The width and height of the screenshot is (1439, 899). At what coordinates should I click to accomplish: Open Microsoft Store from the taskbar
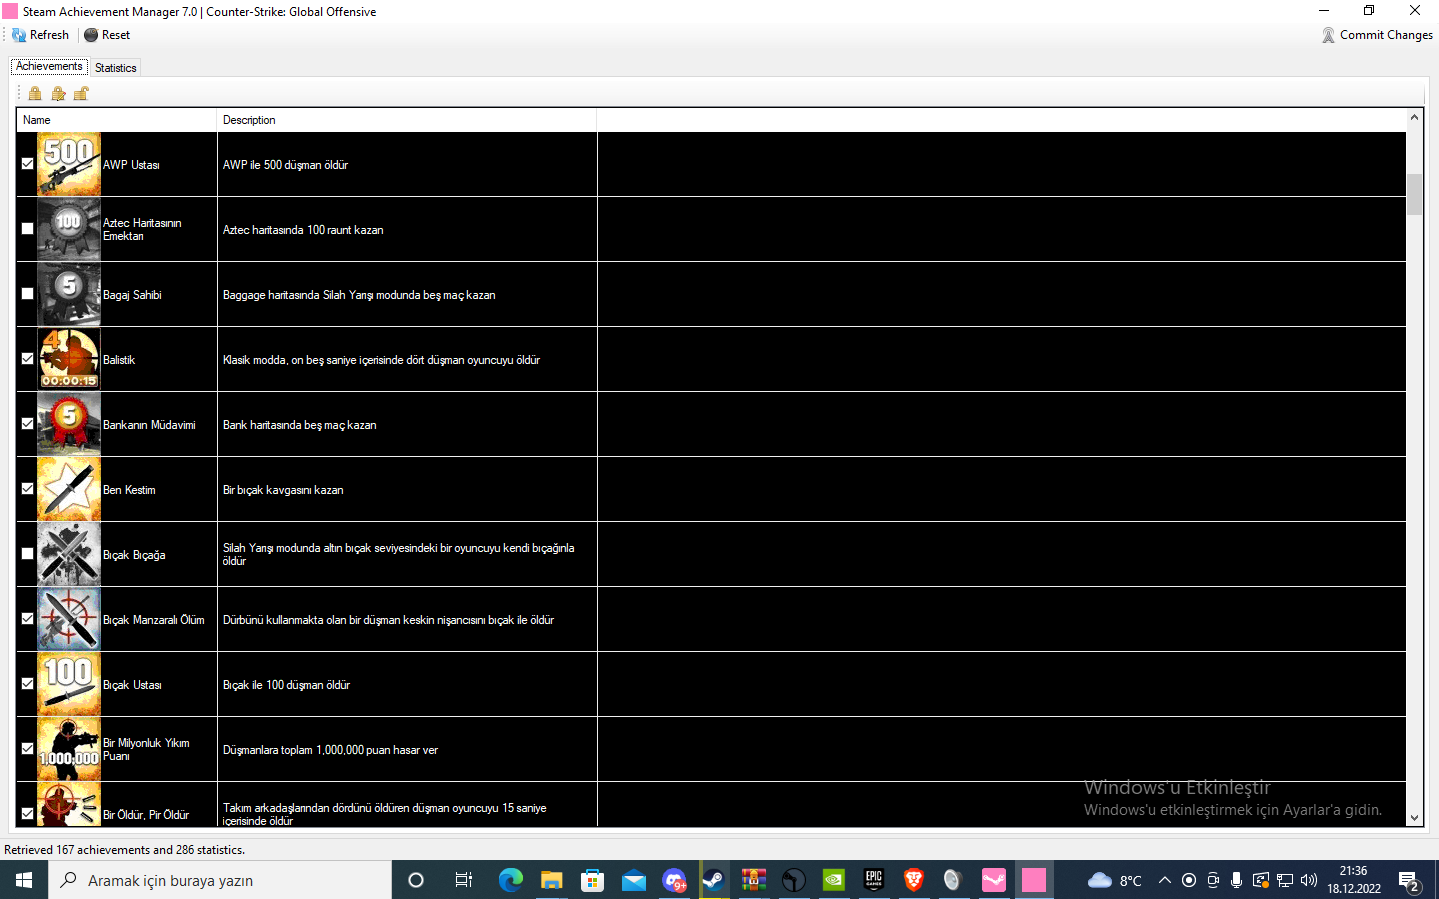593,880
